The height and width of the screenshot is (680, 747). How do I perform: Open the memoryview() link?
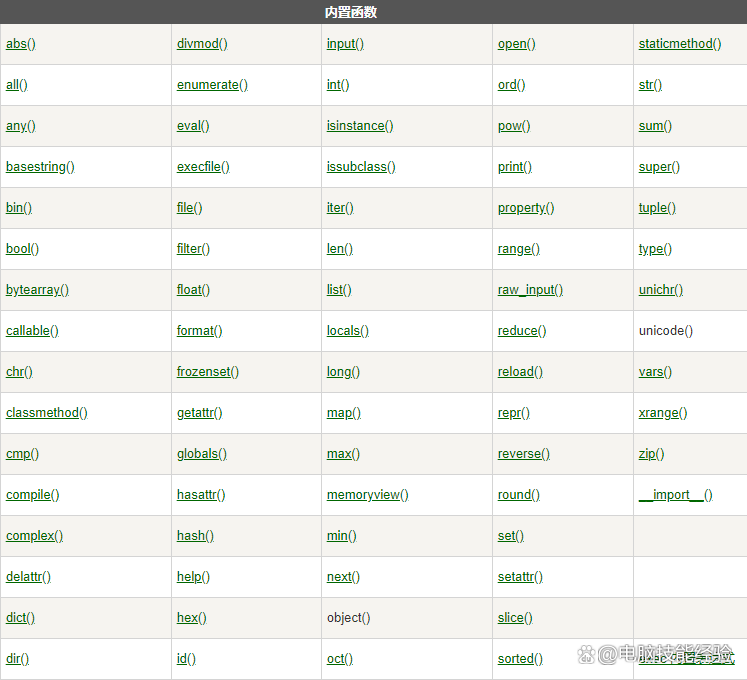coord(367,495)
